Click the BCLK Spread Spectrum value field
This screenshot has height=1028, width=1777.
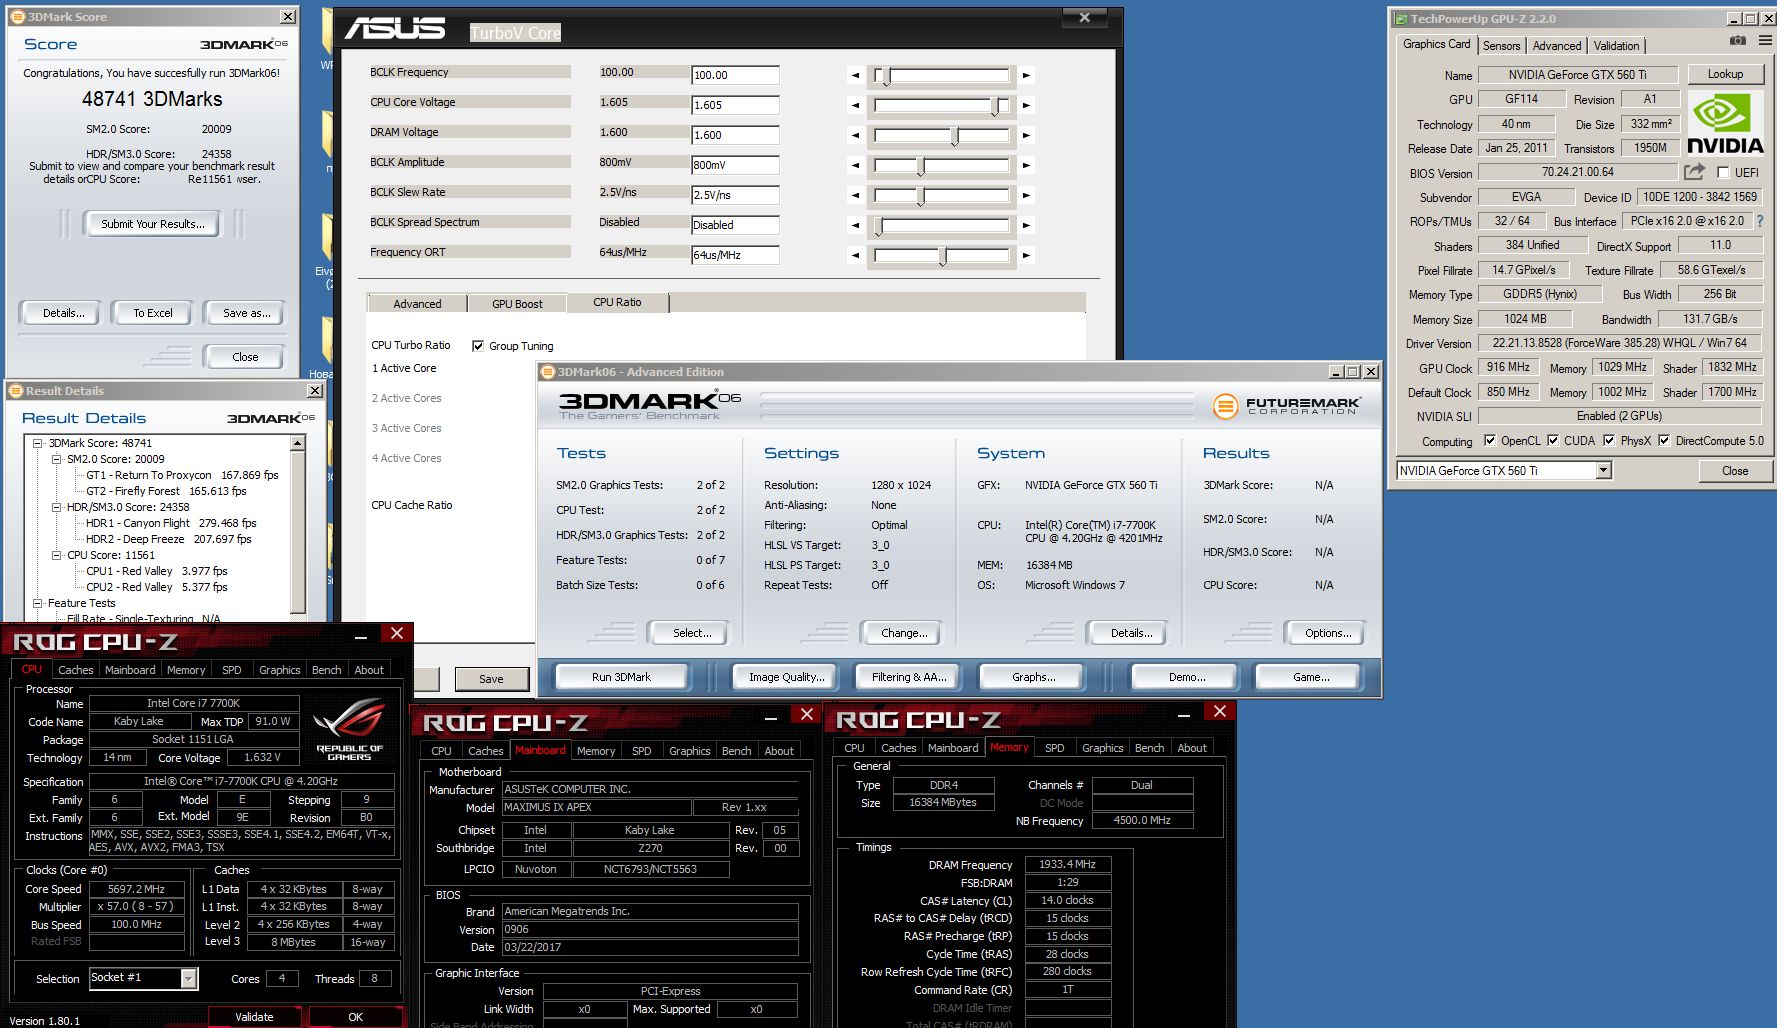(x=735, y=225)
